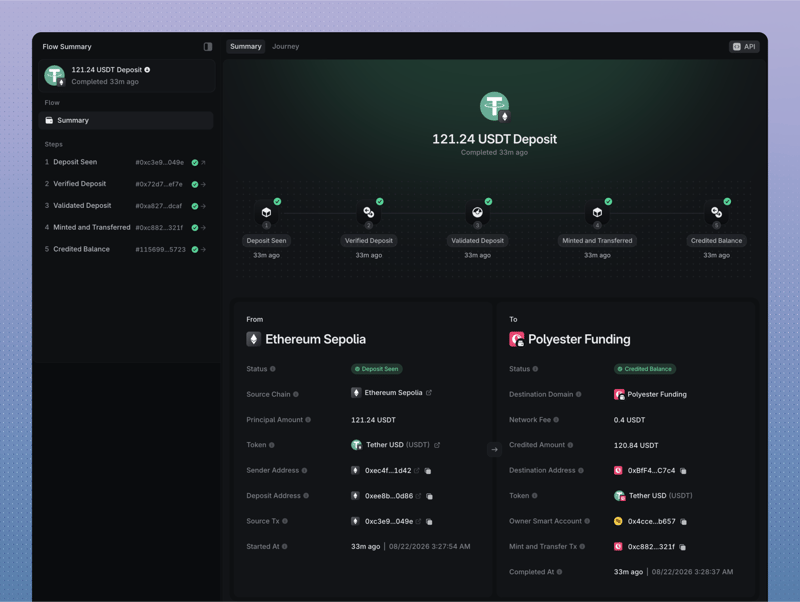Click the Deposit Seen timeline label
This screenshot has width=800, height=602.
266,241
